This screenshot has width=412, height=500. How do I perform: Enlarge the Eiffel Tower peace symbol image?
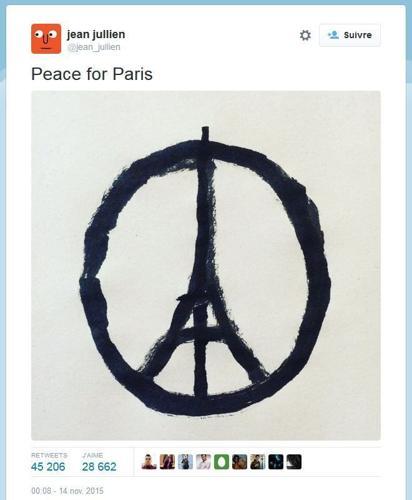(206, 265)
